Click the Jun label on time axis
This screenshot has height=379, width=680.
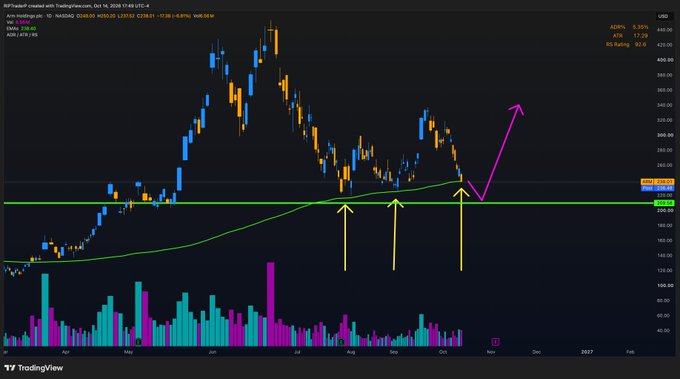212,352
